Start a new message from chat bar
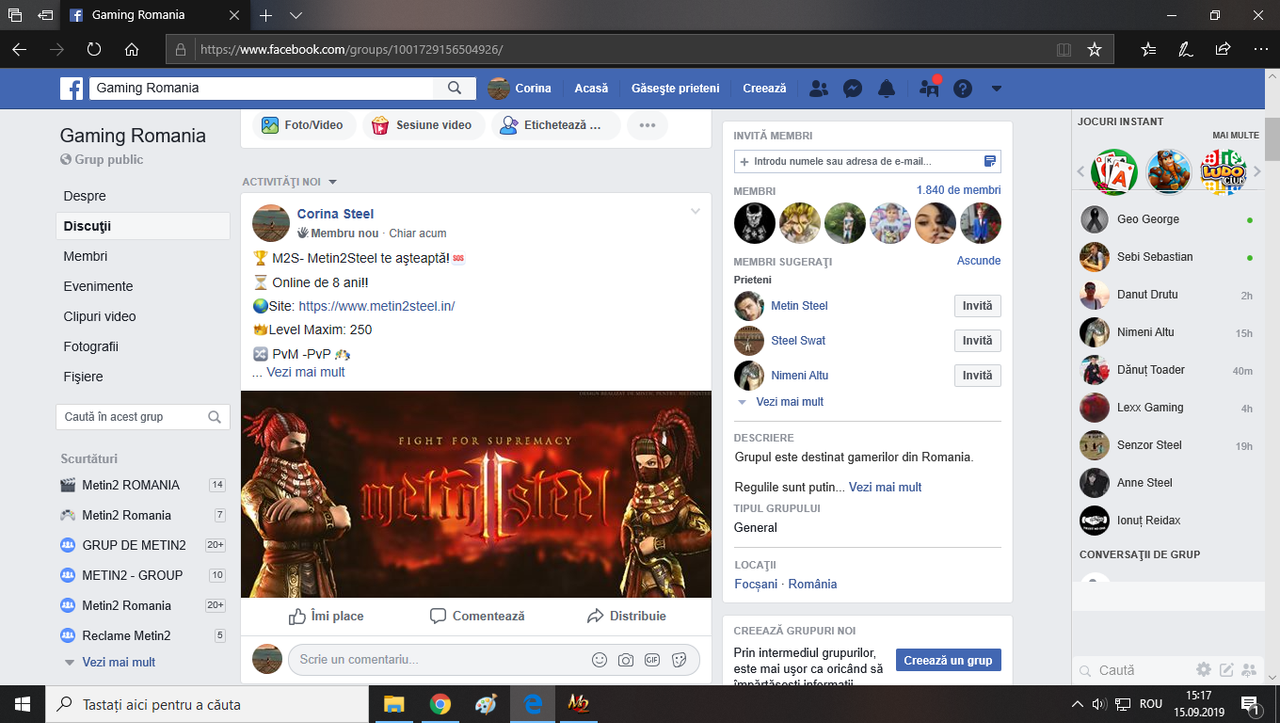This screenshot has width=1280, height=723. pos(1226,669)
